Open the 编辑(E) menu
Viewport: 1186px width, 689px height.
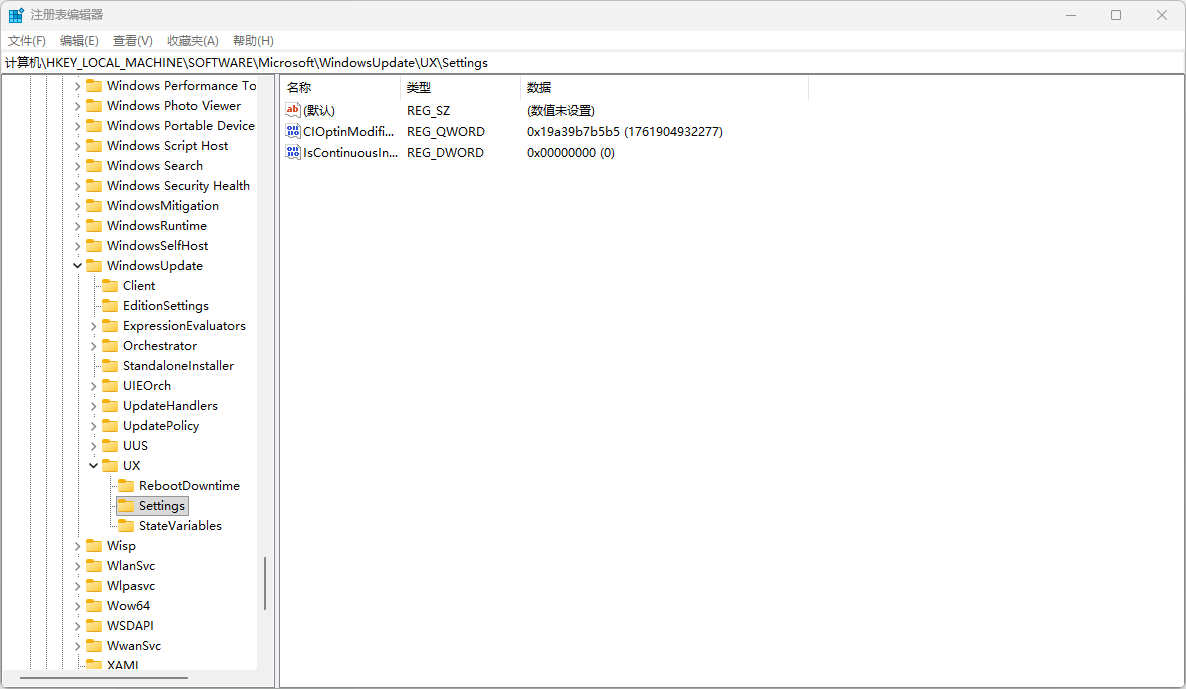pos(79,41)
